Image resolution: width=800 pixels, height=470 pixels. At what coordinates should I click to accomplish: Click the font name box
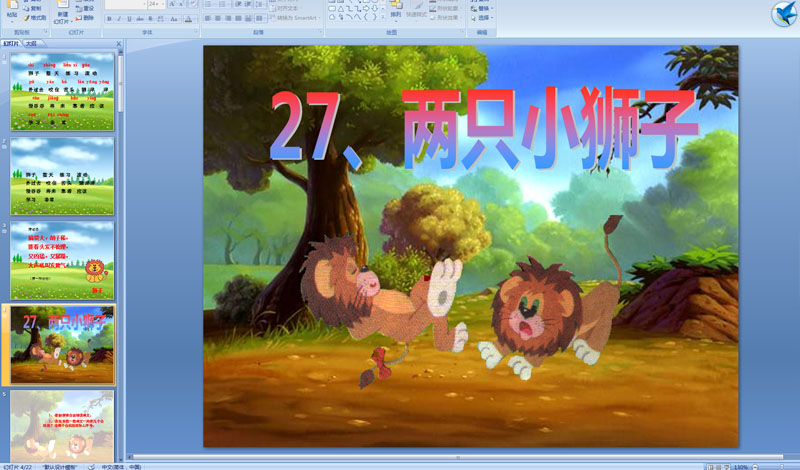125,4
